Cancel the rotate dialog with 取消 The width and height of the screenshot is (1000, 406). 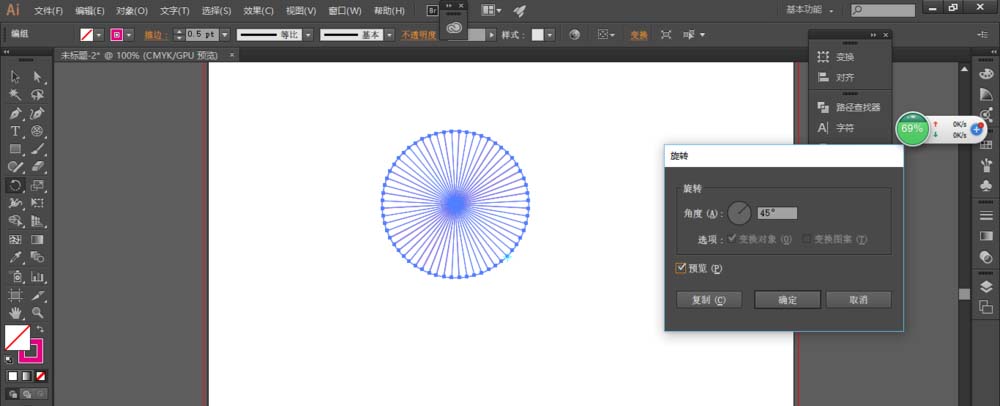858,300
